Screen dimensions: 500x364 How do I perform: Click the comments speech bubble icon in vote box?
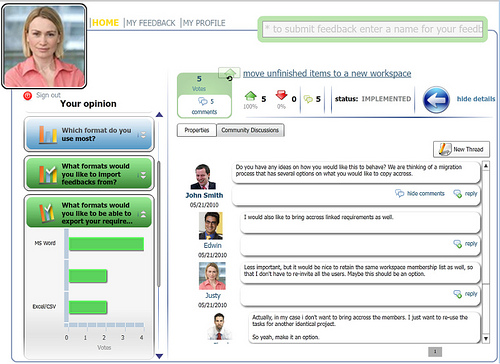coord(203,101)
